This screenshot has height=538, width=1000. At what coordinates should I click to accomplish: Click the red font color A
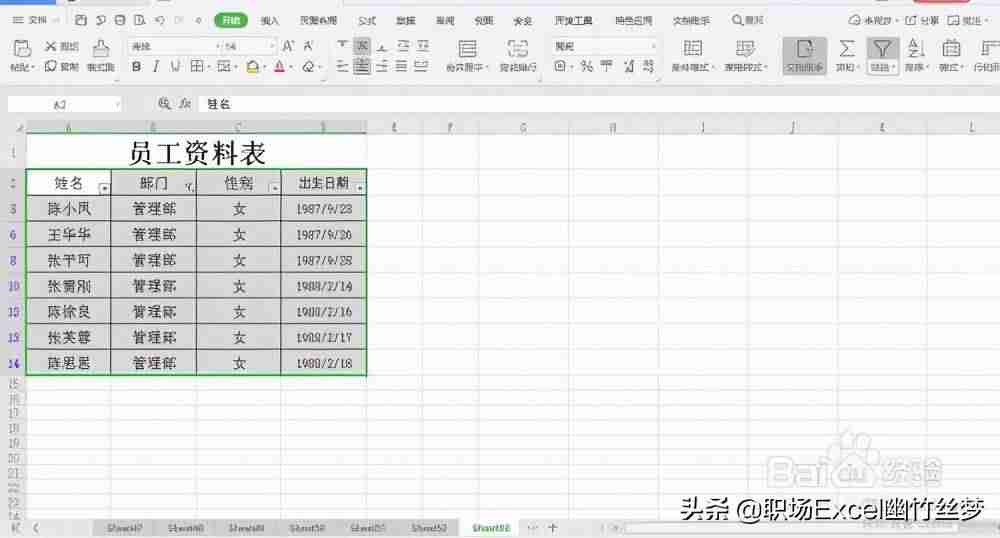point(279,66)
